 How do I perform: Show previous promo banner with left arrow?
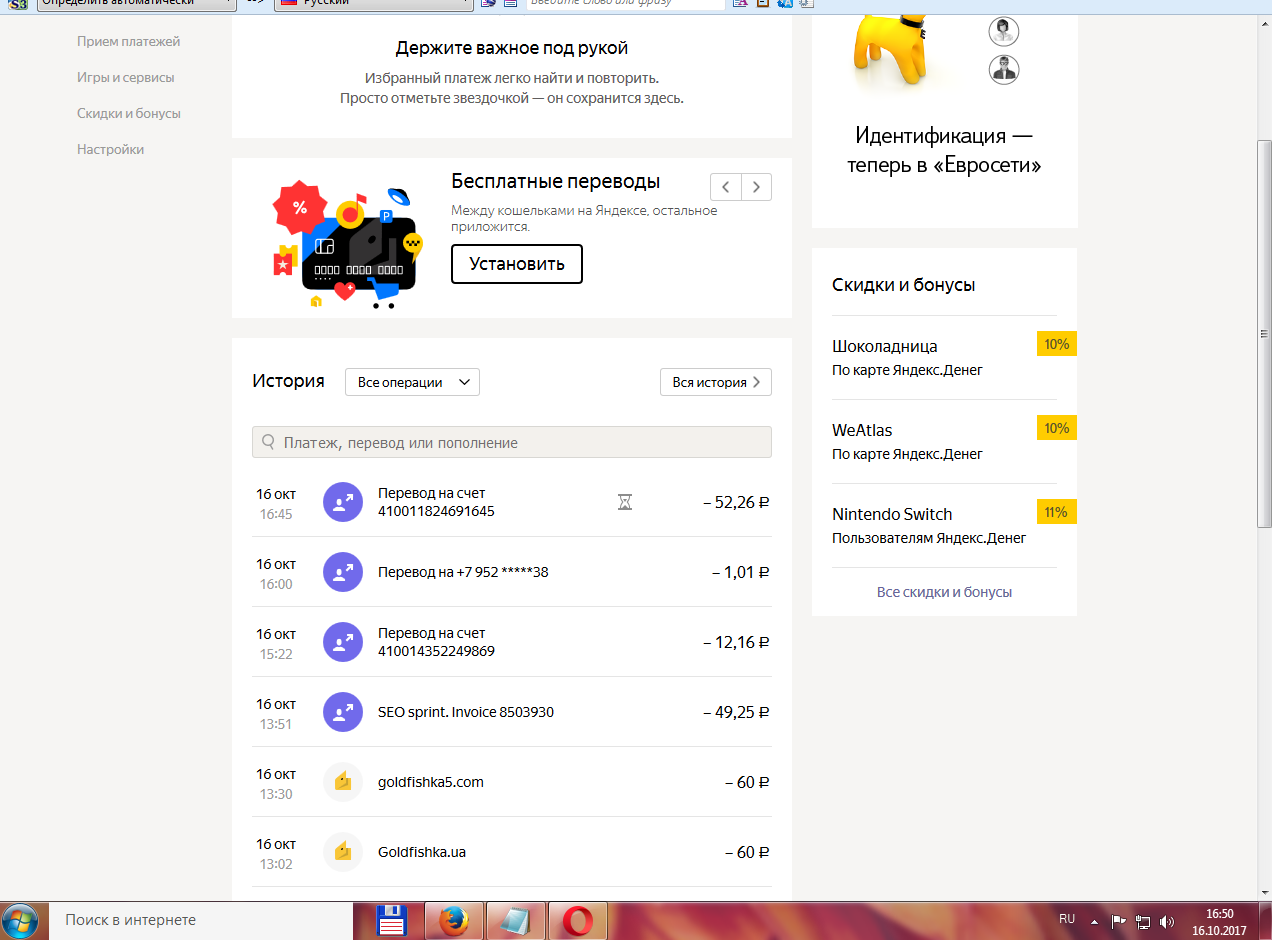(x=725, y=187)
